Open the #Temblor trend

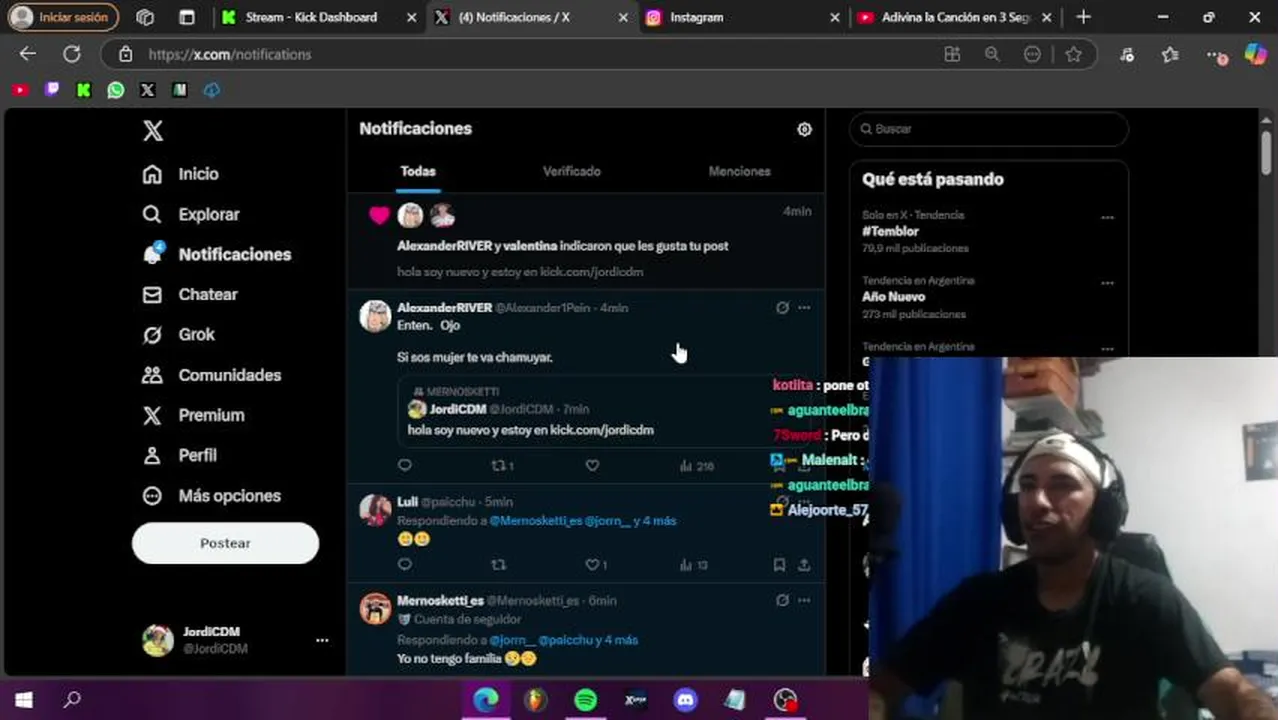point(890,231)
